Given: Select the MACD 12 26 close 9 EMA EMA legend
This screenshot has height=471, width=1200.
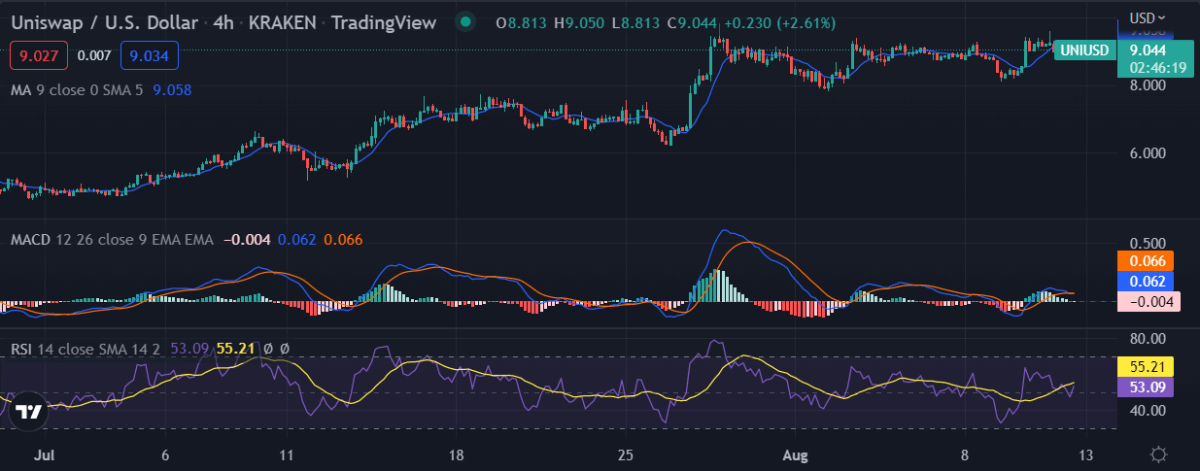Looking at the screenshot, I should (111, 239).
